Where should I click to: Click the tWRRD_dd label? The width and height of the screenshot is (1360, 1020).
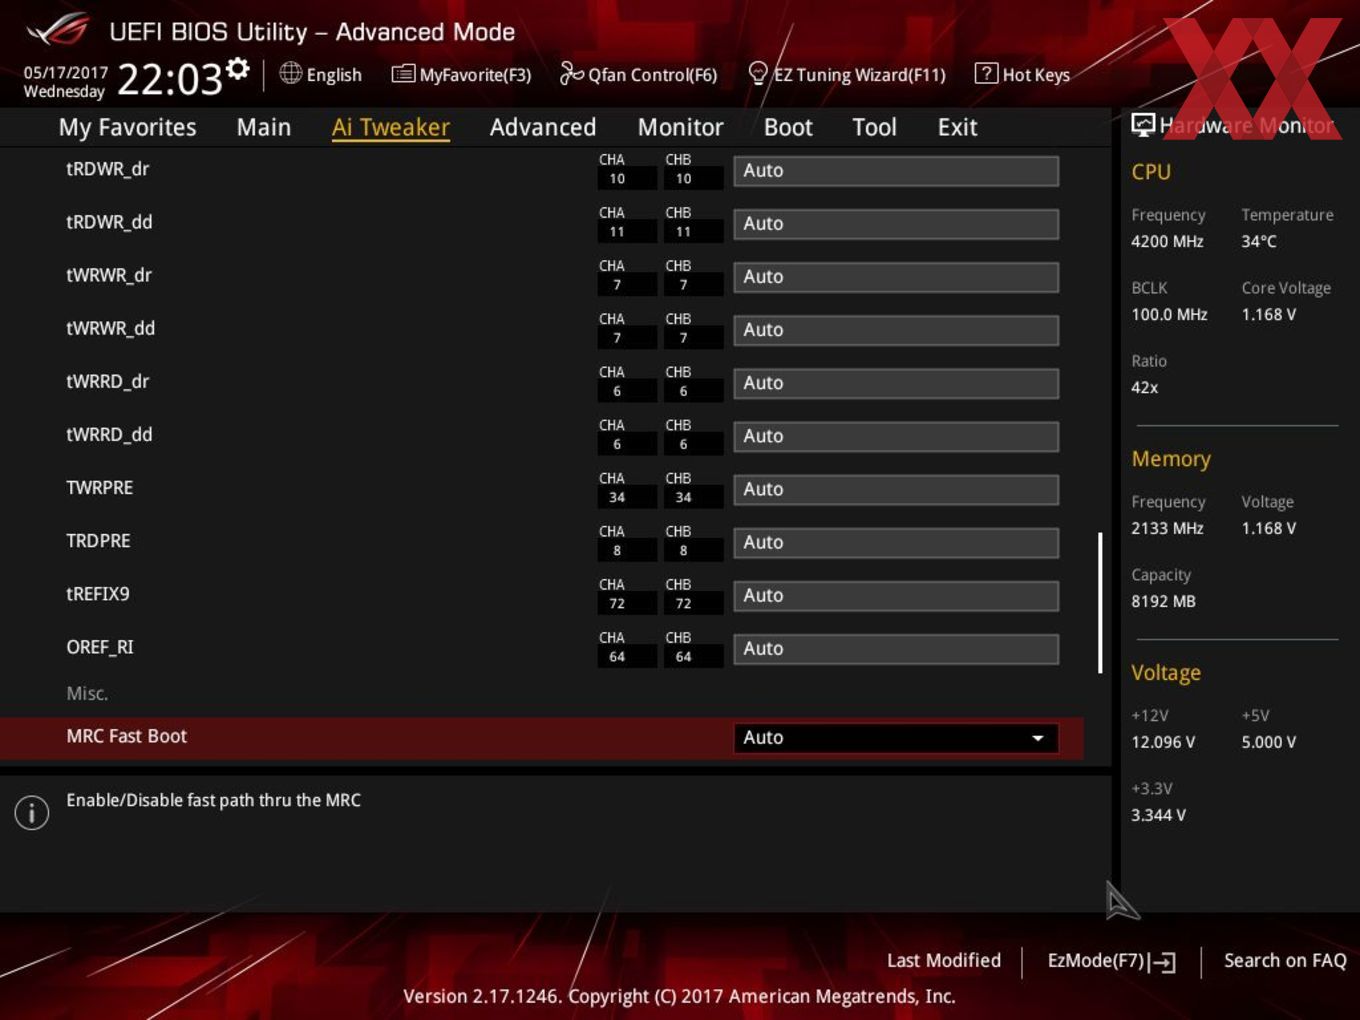[109, 434]
